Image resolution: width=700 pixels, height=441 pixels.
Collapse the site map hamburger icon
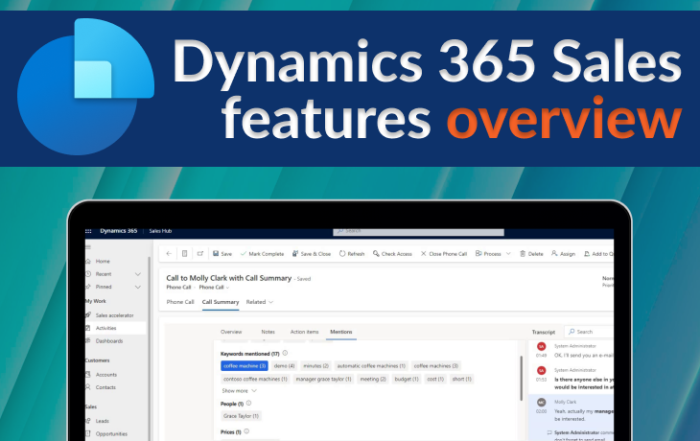[x=88, y=247]
